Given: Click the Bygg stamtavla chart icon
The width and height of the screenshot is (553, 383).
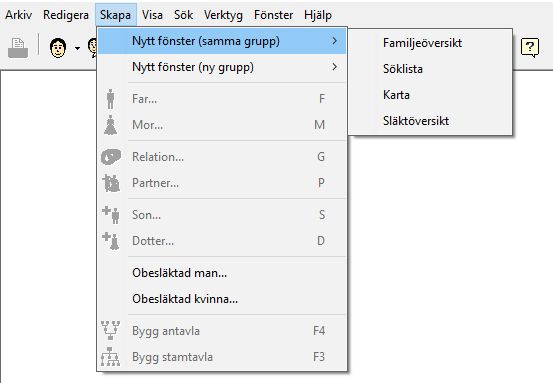Looking at the screenshot, I should pos(110,357).
